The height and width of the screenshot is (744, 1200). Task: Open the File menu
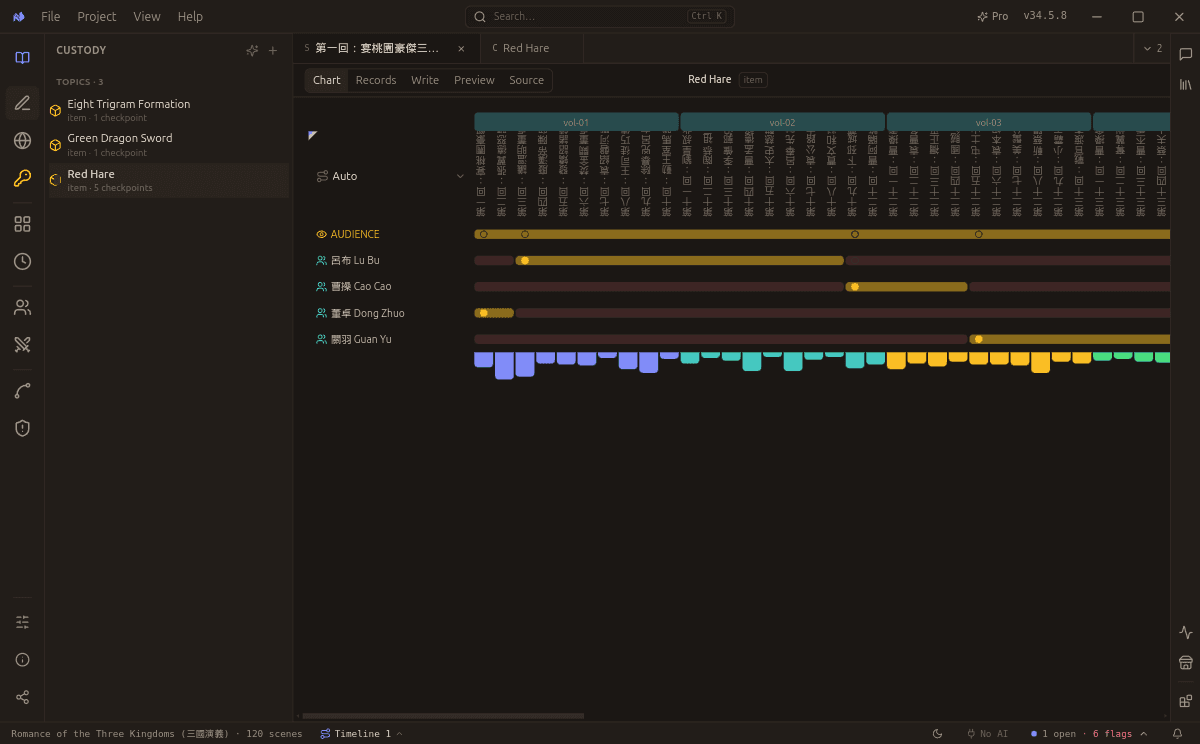coord(51,16)
